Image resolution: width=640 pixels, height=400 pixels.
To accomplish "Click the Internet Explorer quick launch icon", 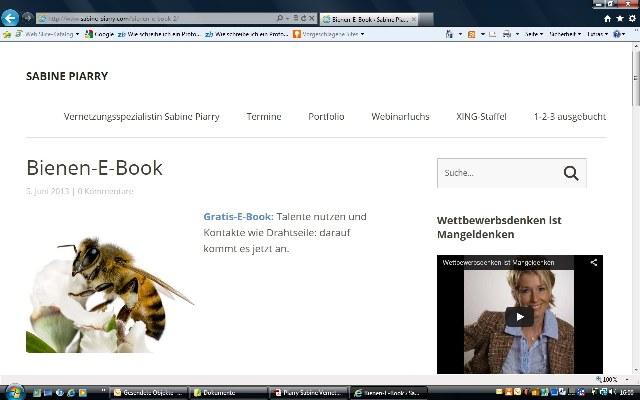I will 71,393.
